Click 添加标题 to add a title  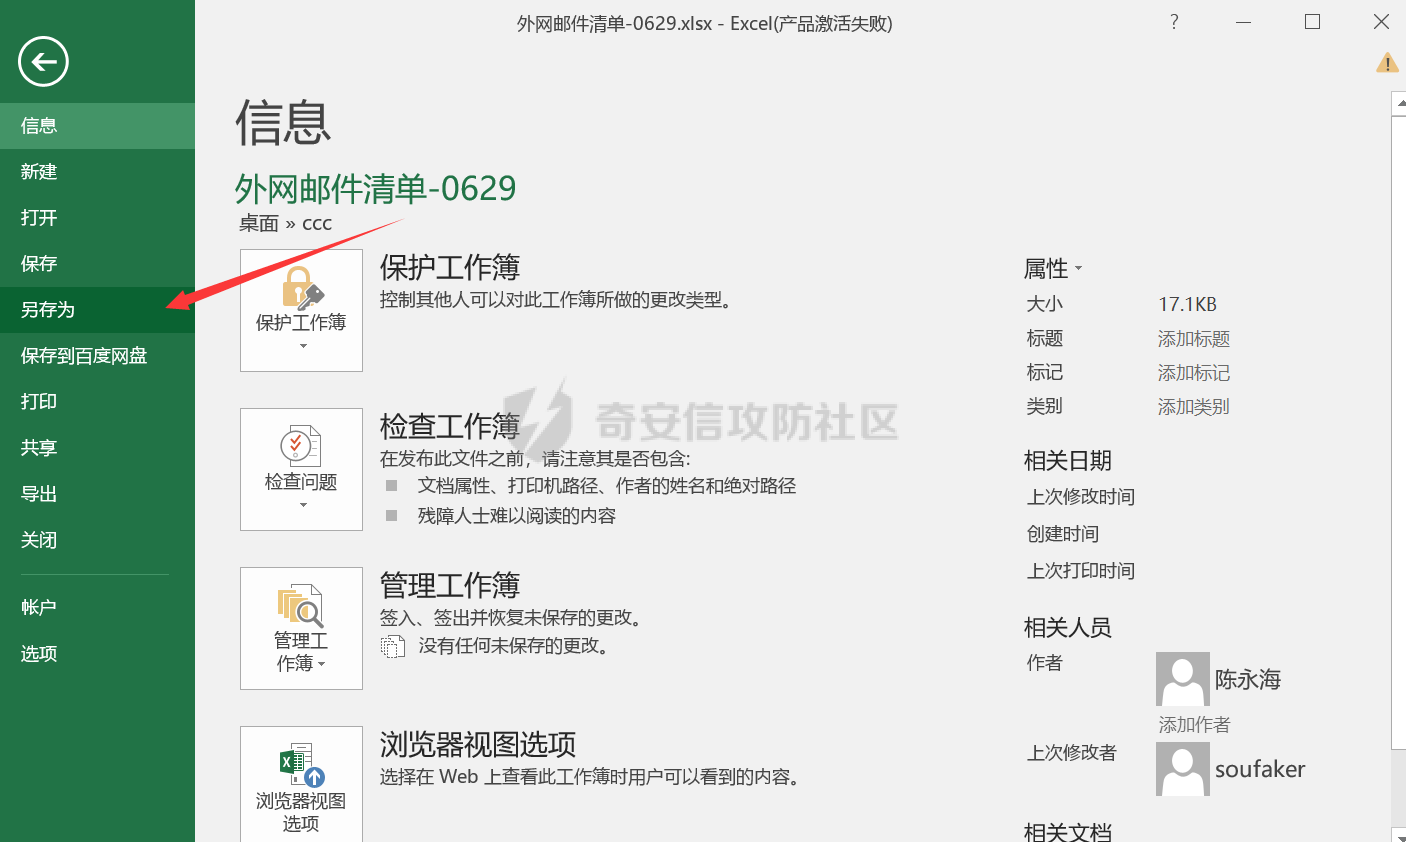coord(1194,339)
